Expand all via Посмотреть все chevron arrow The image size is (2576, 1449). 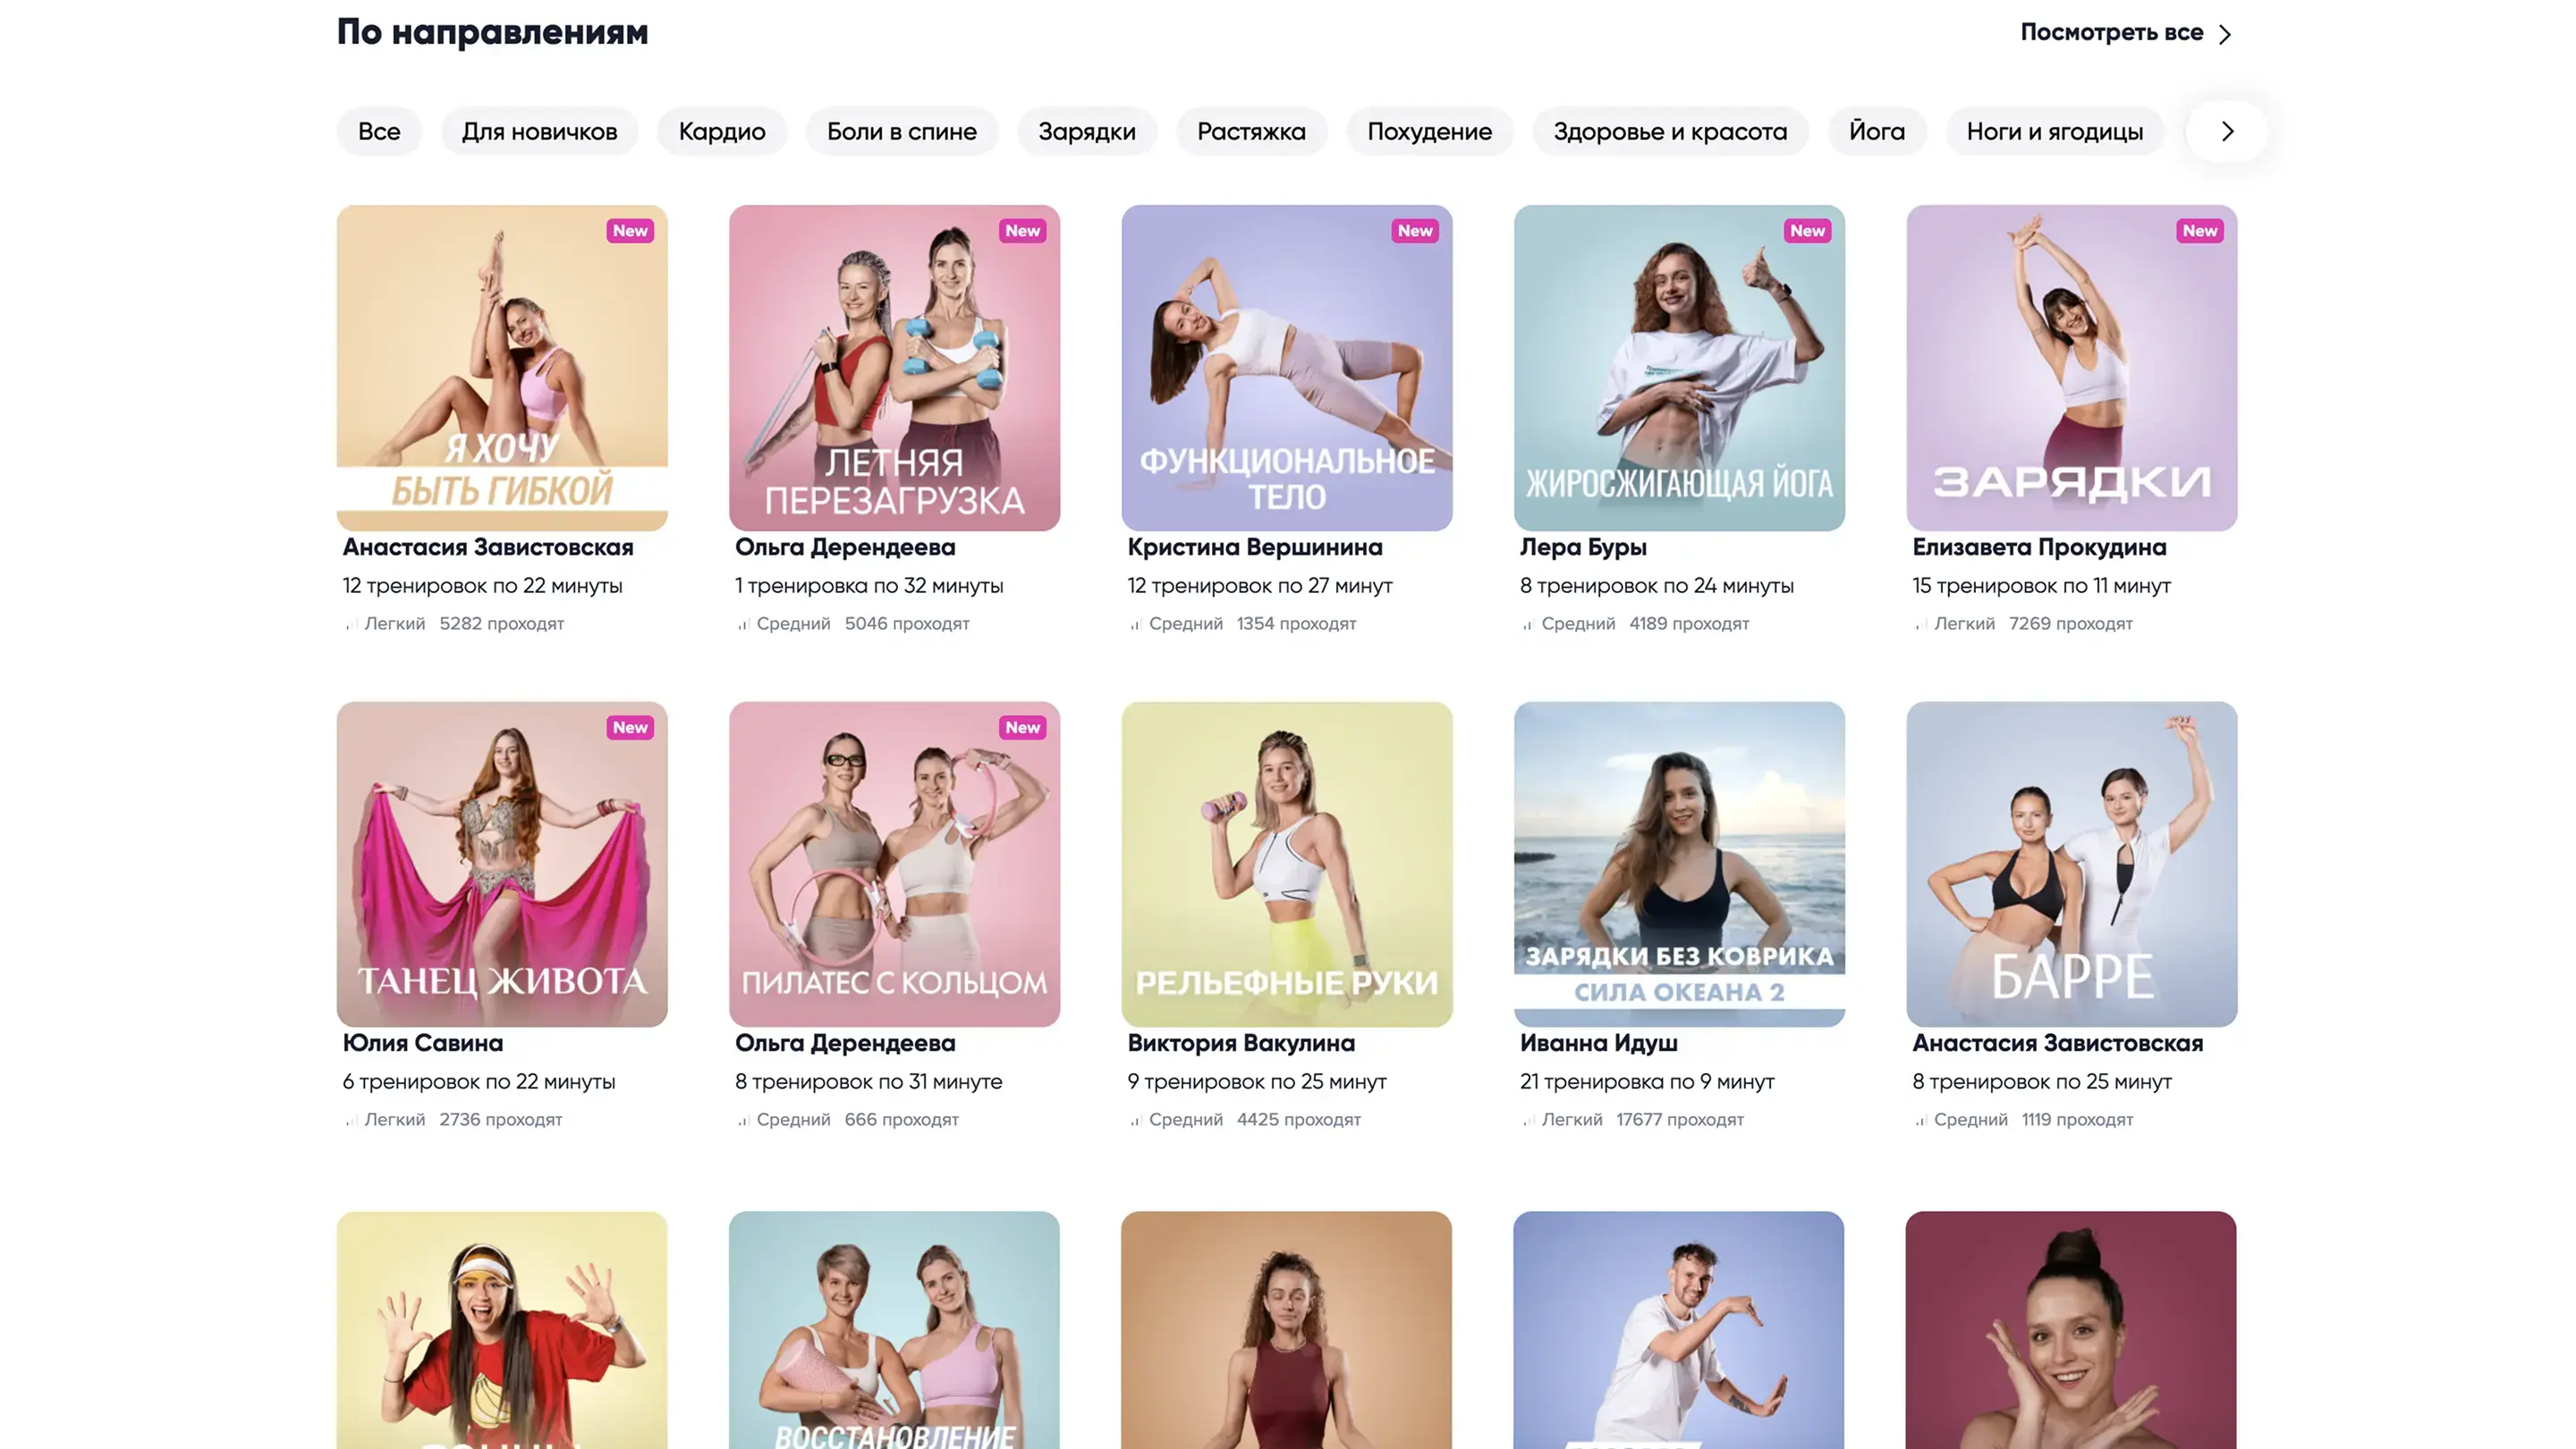click(x=2225, y=34)
